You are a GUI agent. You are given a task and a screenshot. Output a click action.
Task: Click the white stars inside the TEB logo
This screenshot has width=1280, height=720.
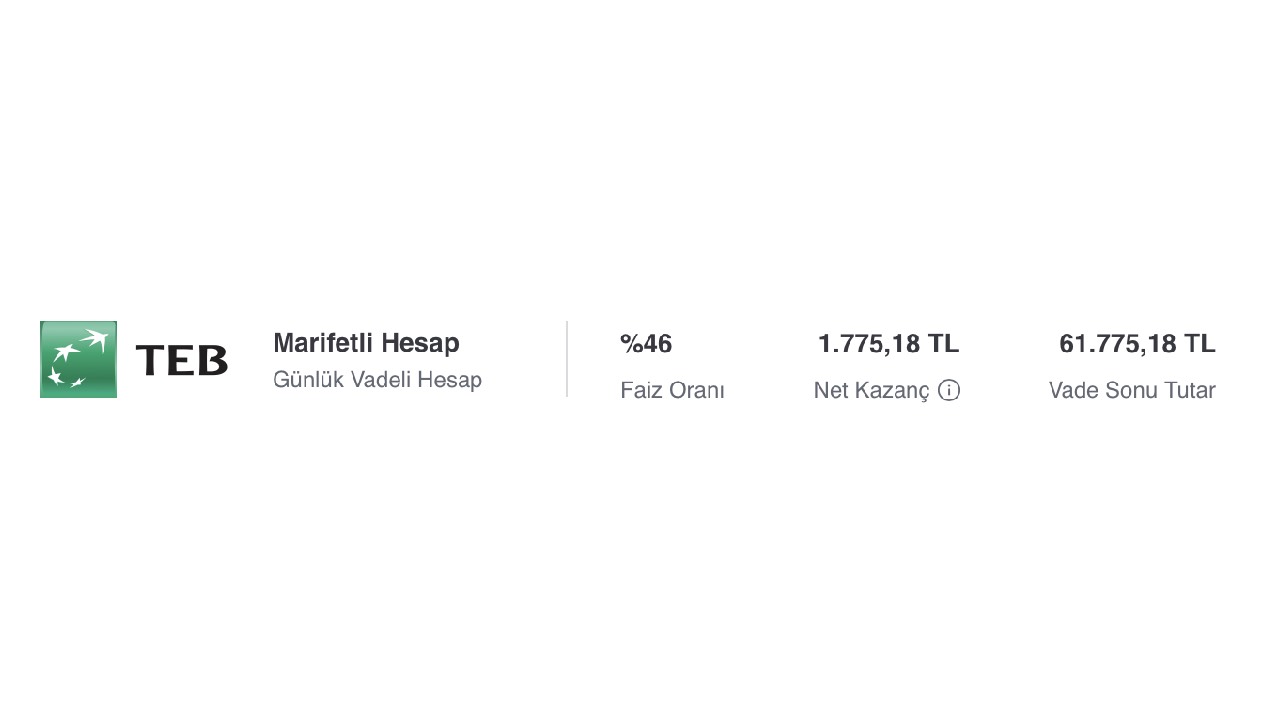(x=72, y=356)
